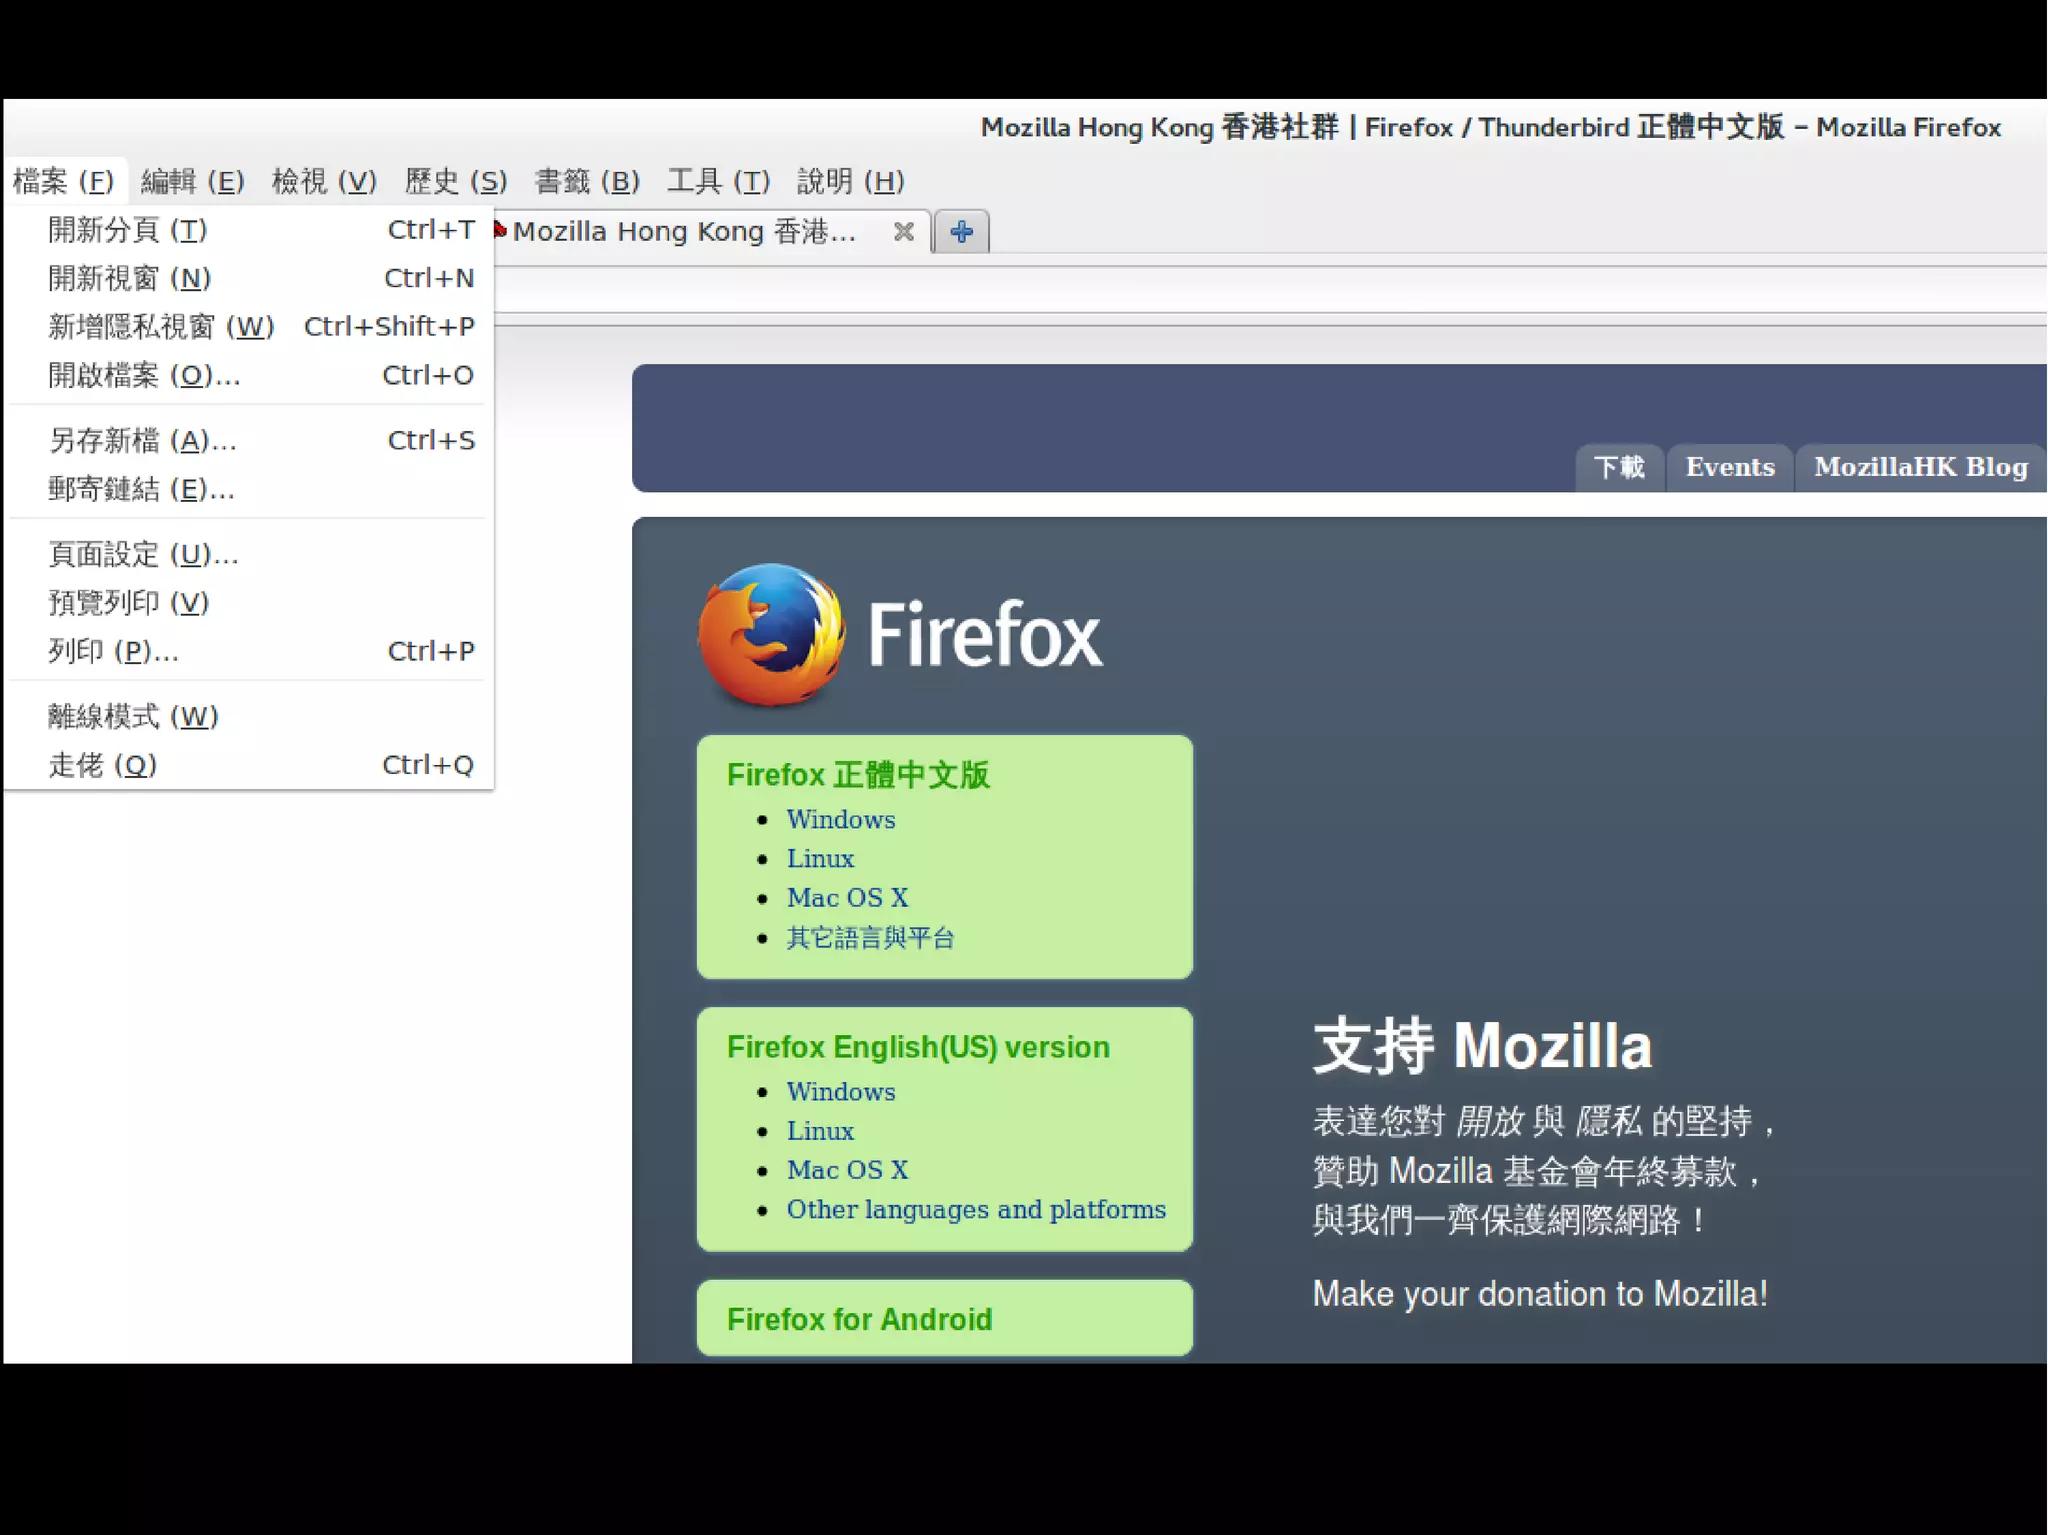Click Mac OS X under English(US) version

847,1169
